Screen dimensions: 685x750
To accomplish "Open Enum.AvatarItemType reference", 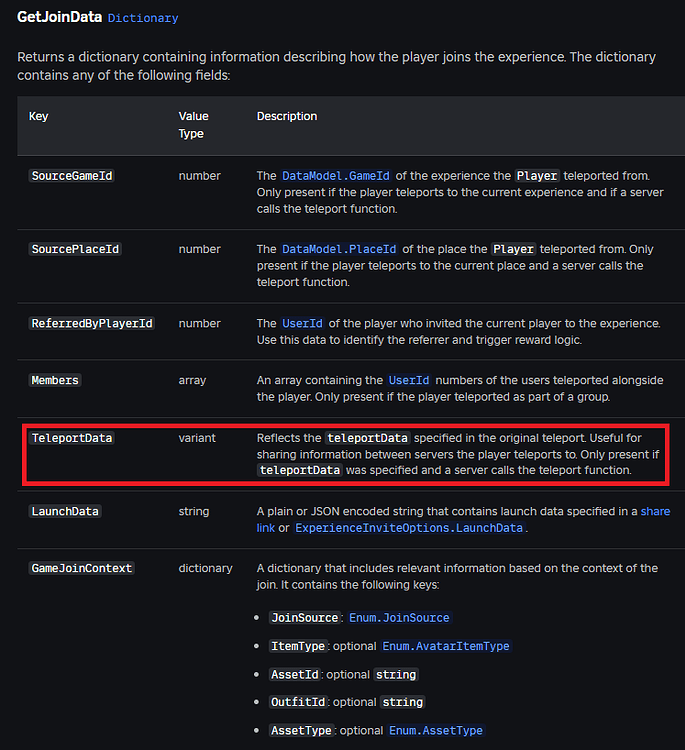I will coord(446,646).
